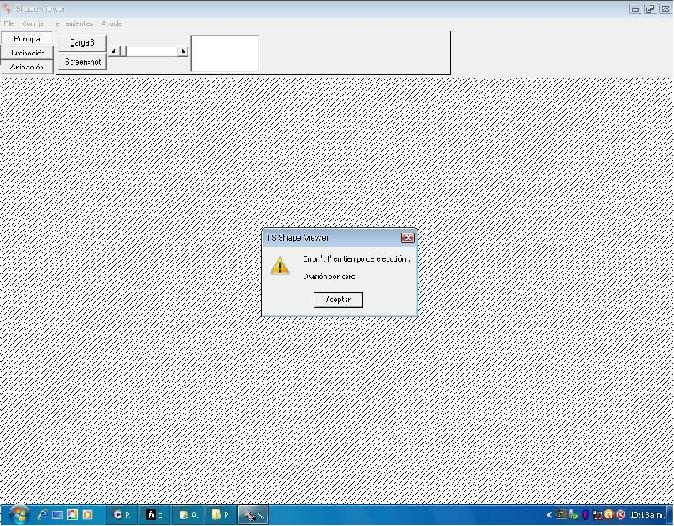
Task: Expand hidden system tray icons arrow
Action: [x=549, y=515]
